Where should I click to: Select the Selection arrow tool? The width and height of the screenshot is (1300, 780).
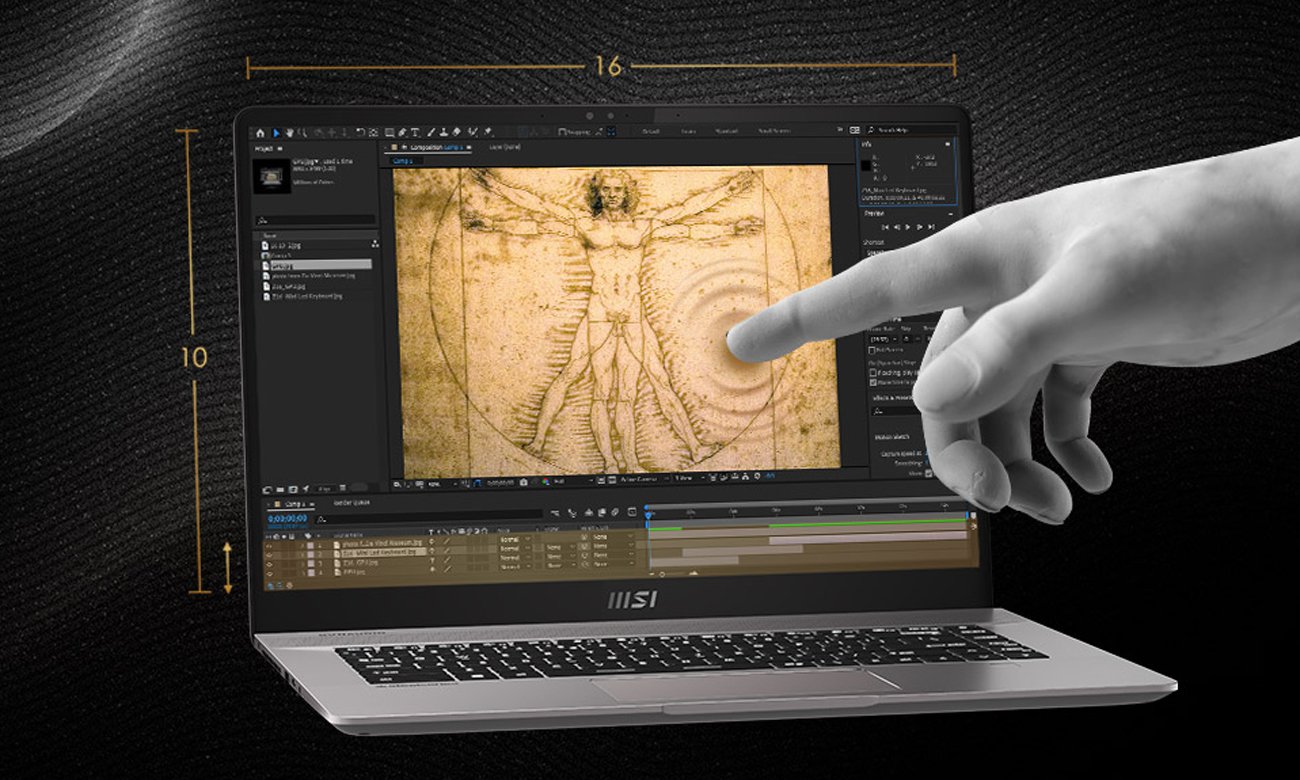click(x=276, y=132)
